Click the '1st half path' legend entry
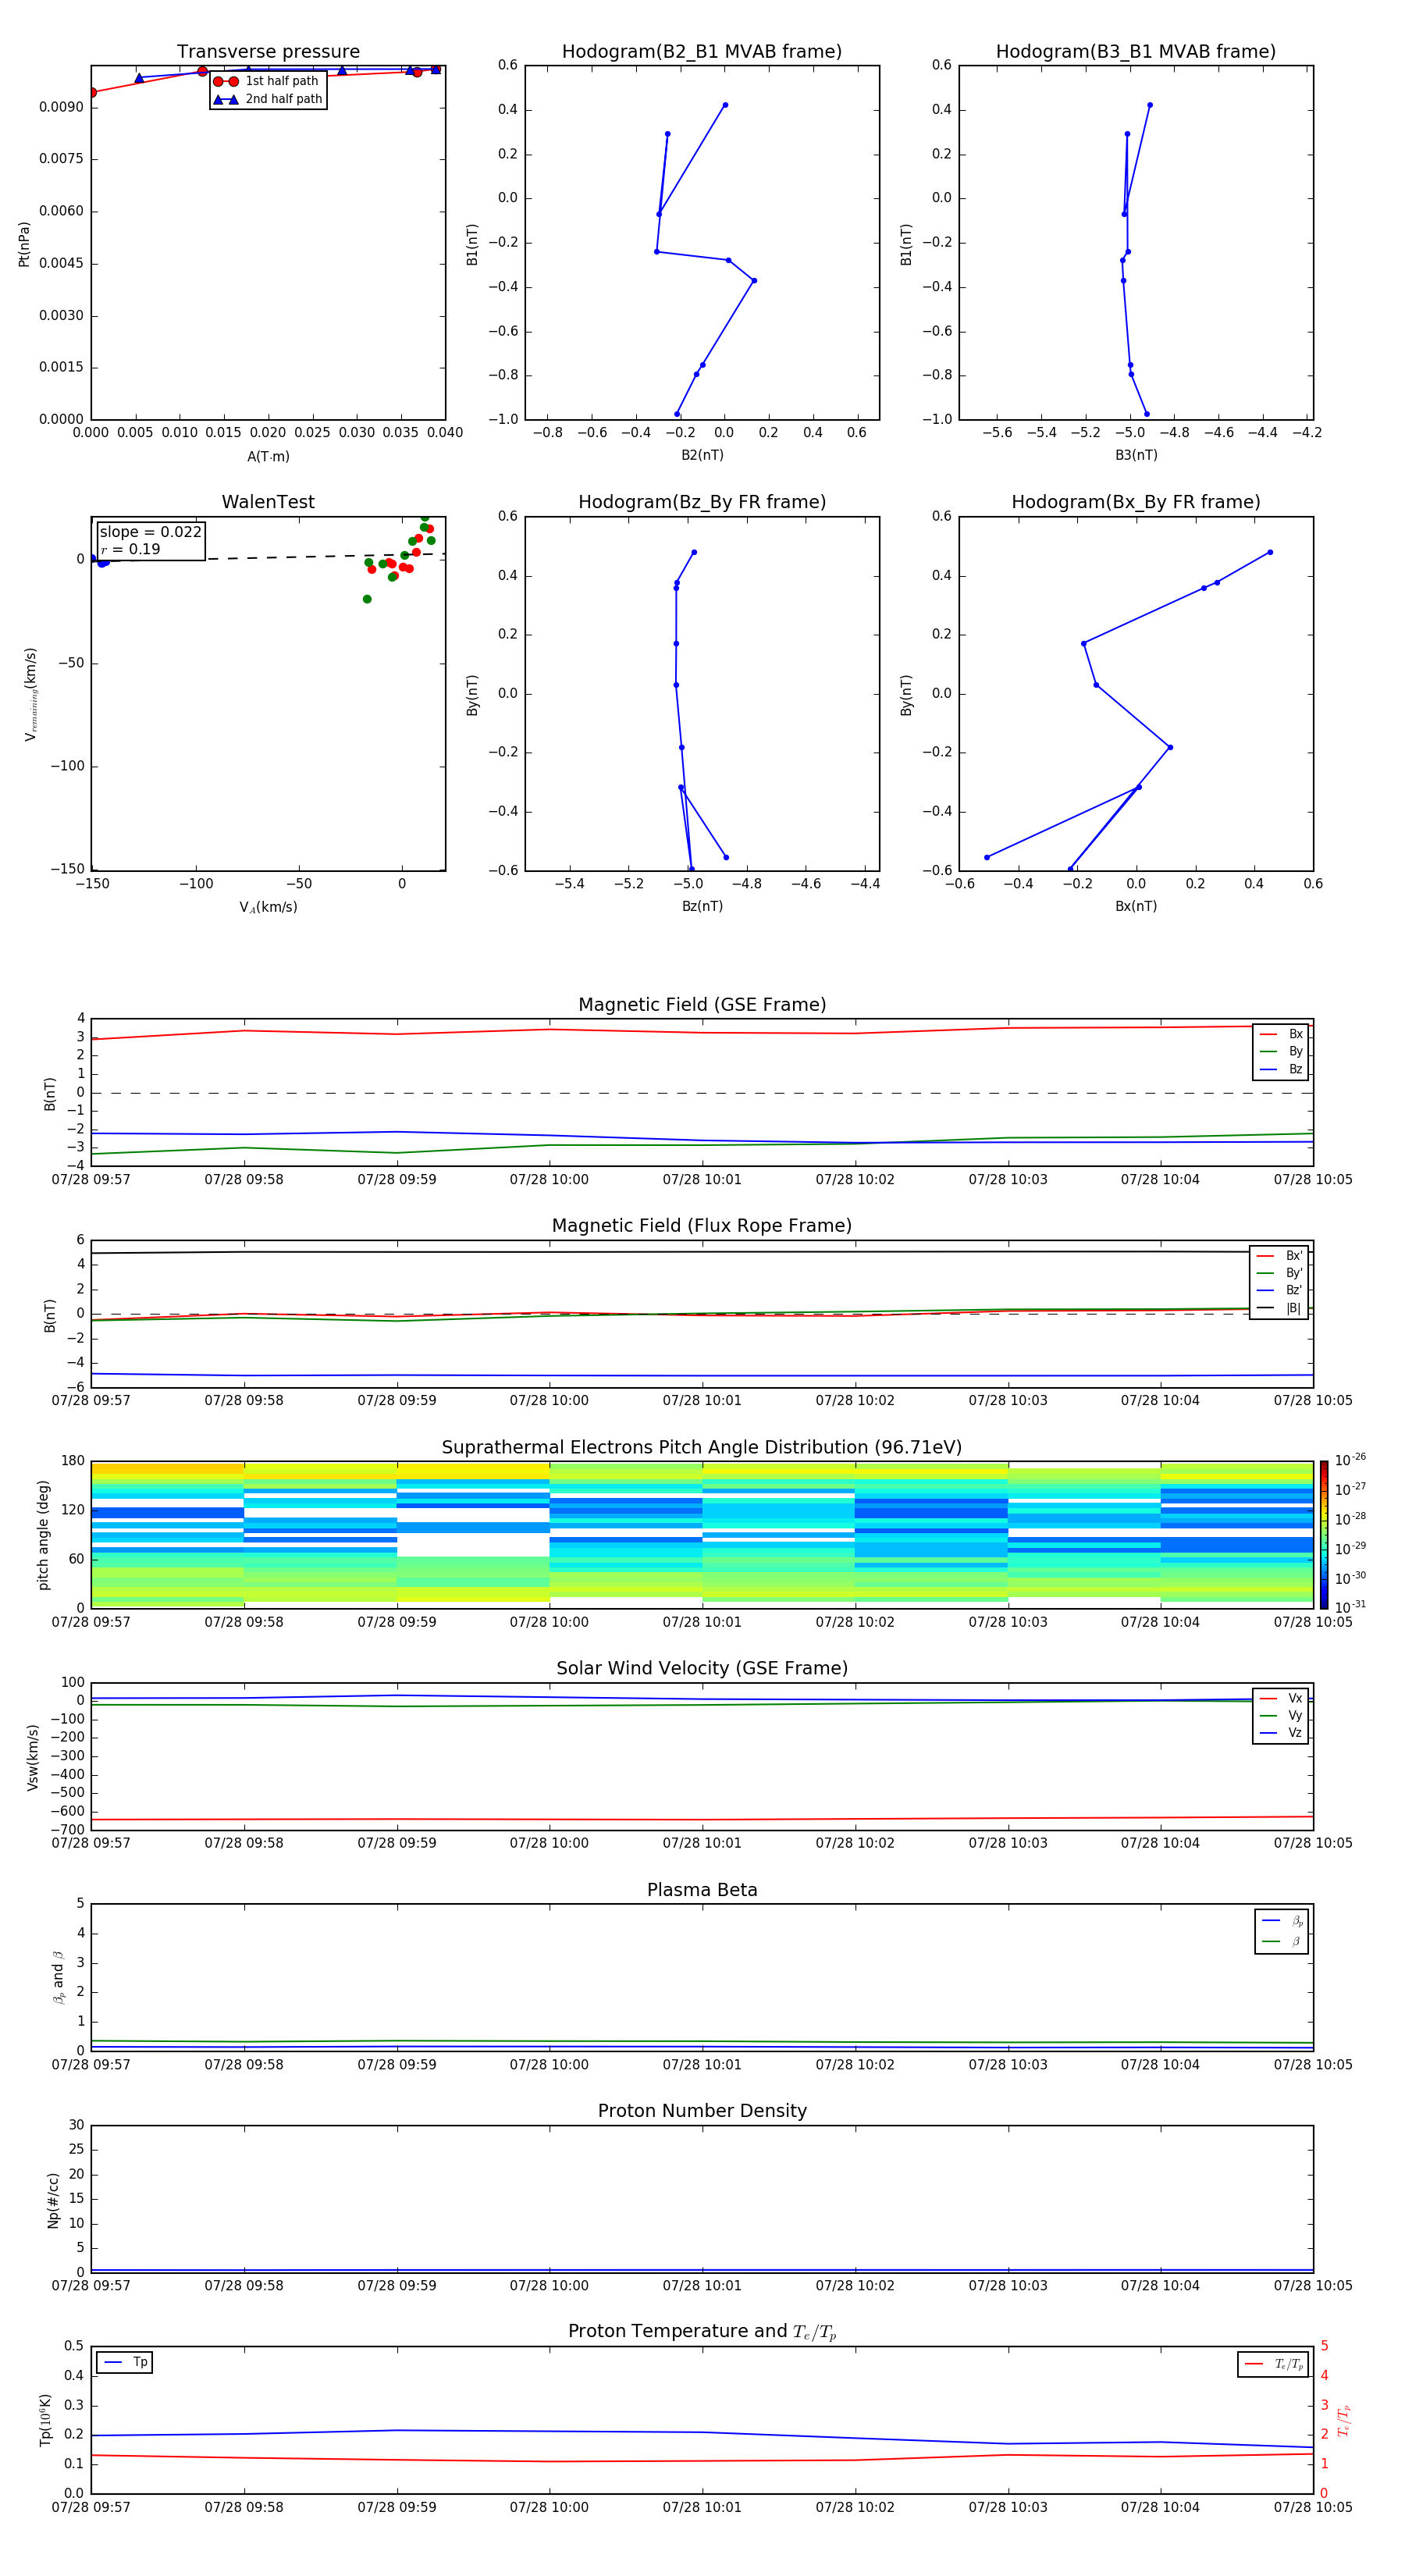The image size is (1405, 2576). [x=266, y=81]
